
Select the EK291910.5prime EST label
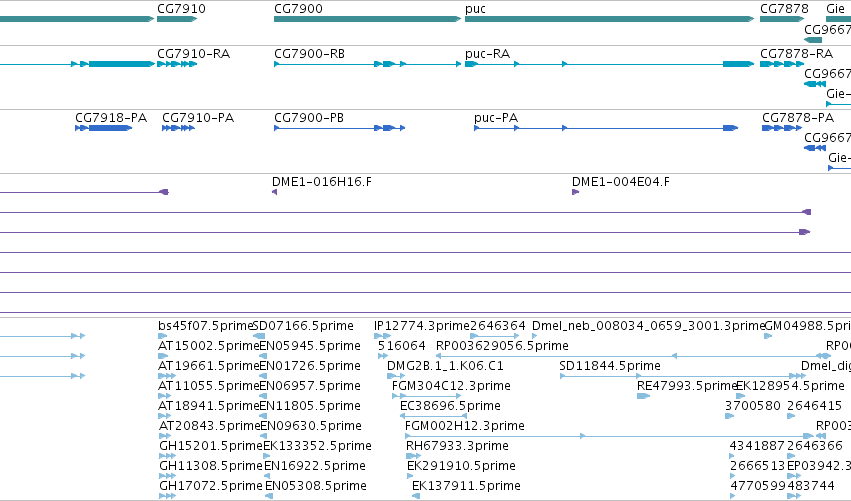(x=461, y=466)
